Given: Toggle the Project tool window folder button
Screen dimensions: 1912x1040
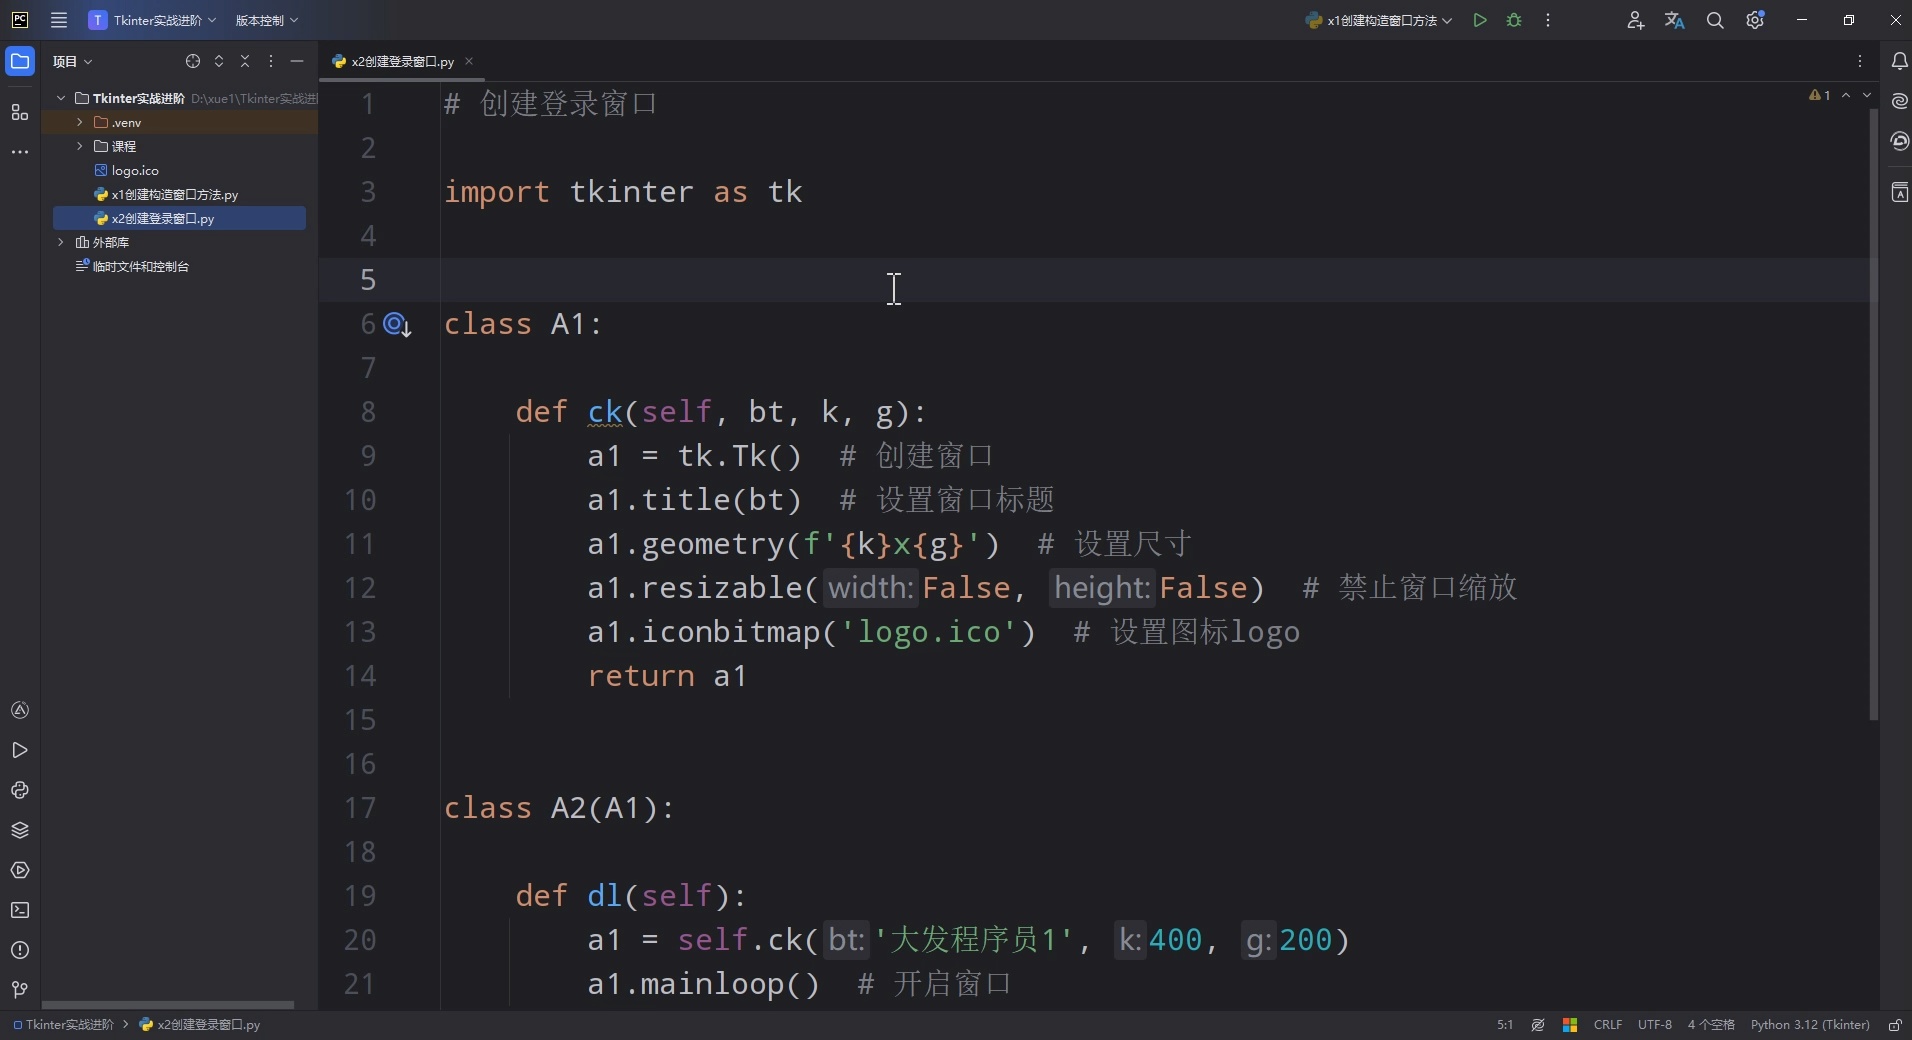Looking at the screenshot, I should tap(20, 61).
